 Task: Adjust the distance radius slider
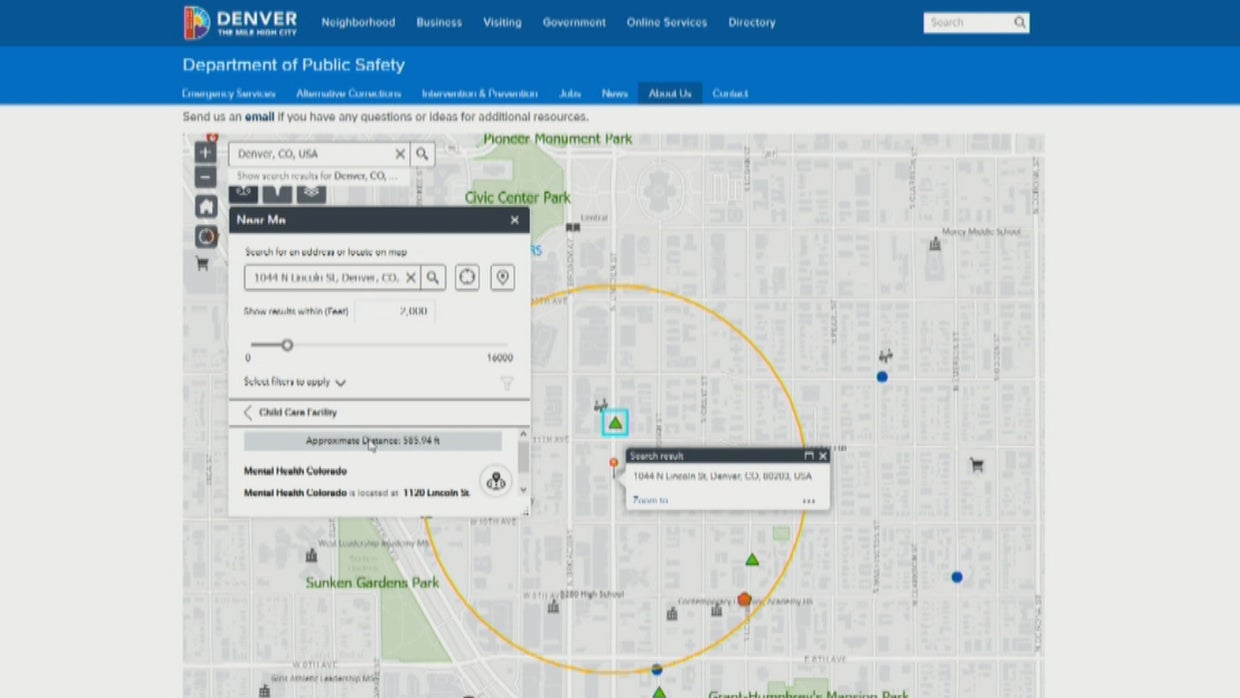pyautogui.click(x=287, y=344)
